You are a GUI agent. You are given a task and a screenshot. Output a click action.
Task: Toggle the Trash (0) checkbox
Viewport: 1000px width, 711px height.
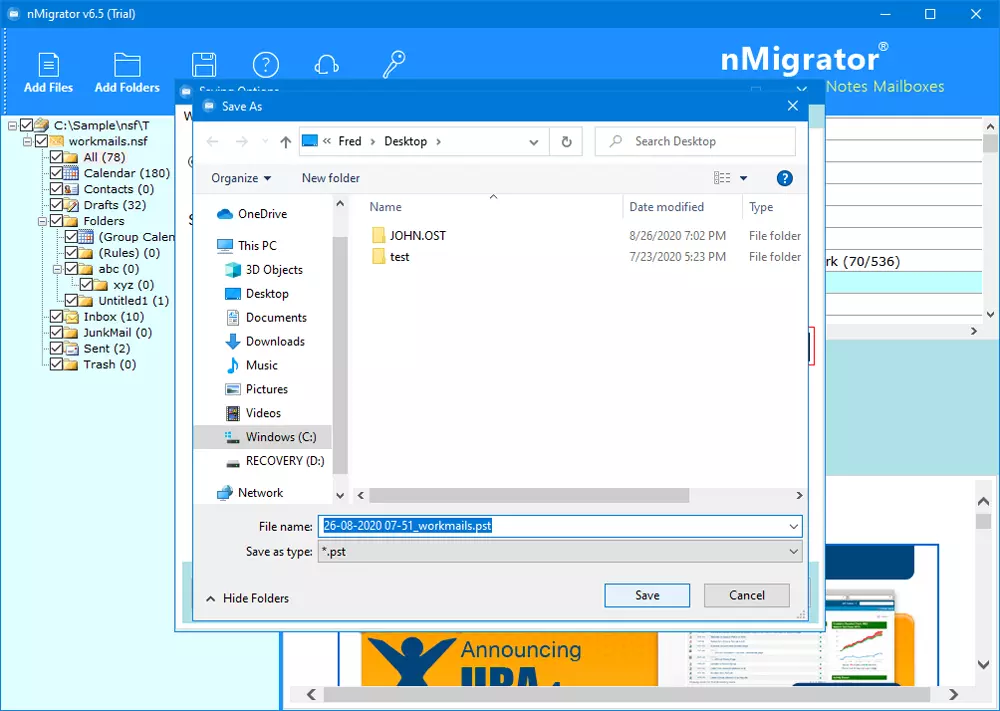pyautogui.click(x=56, y=364)
